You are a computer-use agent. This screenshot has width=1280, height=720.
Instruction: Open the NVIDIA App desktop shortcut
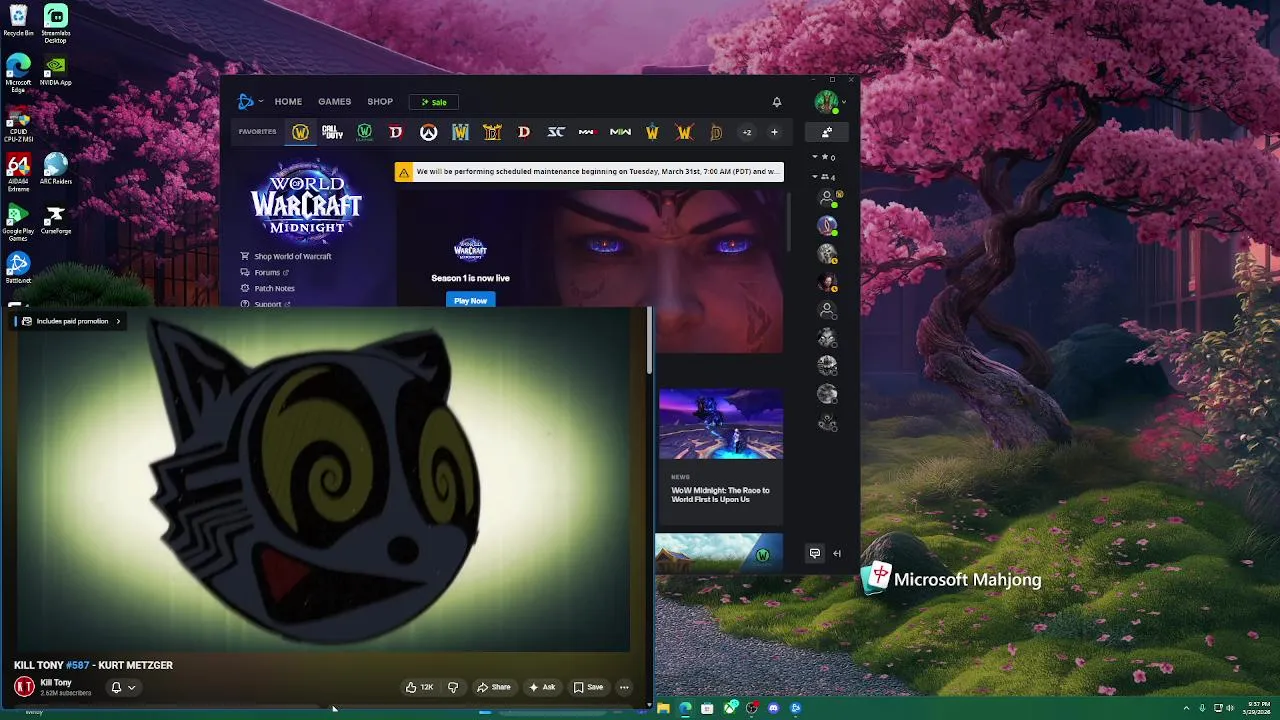56,70
